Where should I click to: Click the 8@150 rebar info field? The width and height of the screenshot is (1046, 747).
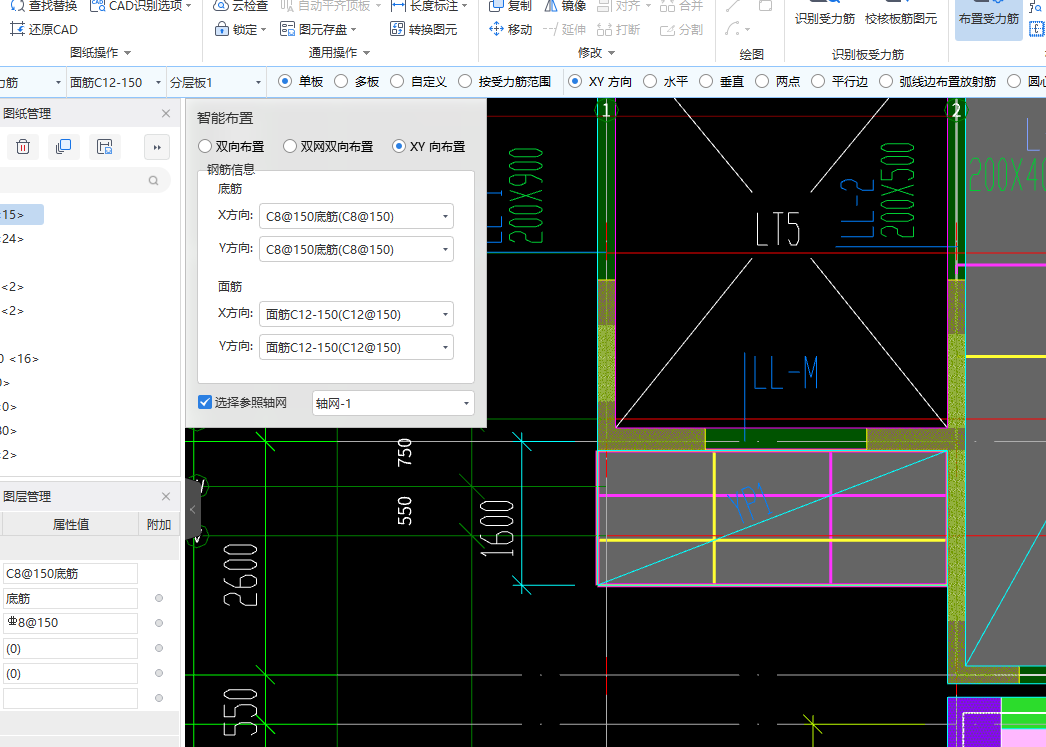(x=70, y=623)
